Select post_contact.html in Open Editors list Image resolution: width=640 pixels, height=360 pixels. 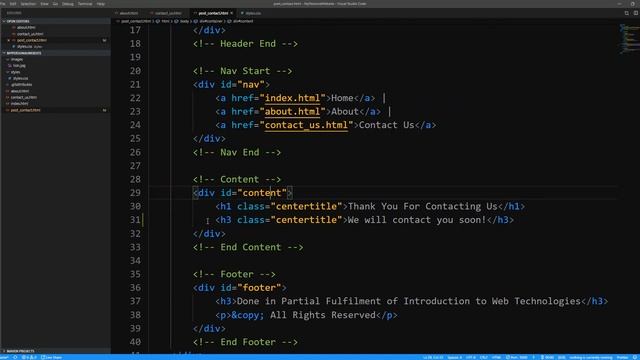(x=32, y=40)
